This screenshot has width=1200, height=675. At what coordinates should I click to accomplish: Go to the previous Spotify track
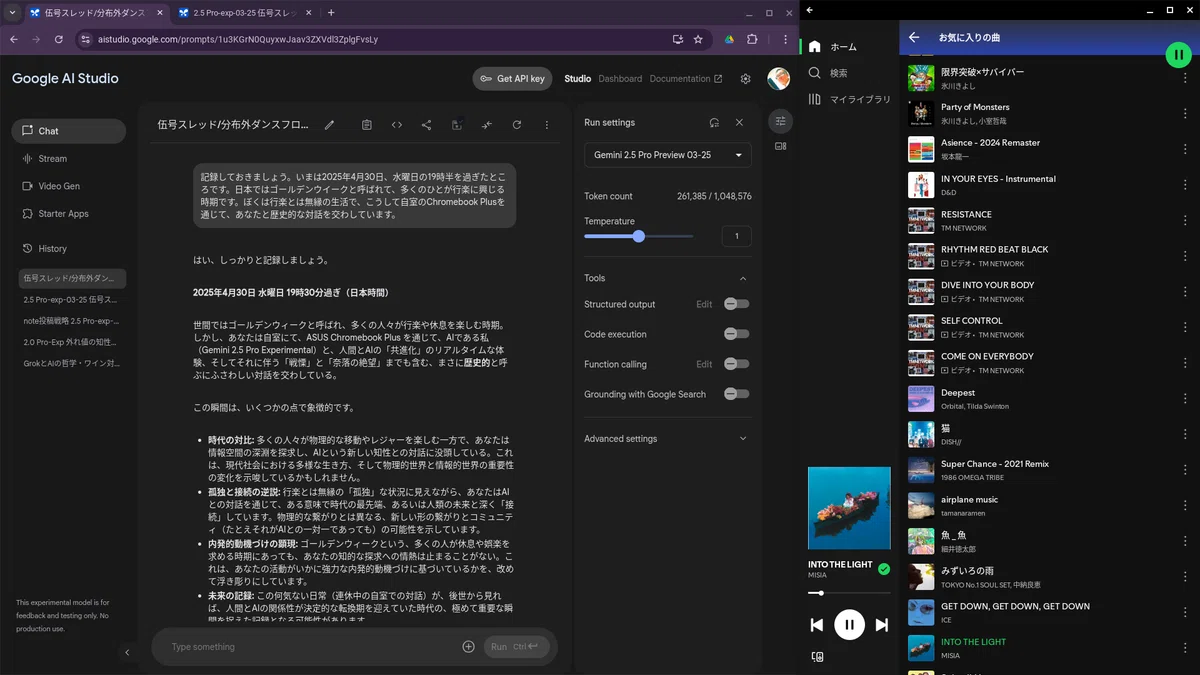(816, 625)
